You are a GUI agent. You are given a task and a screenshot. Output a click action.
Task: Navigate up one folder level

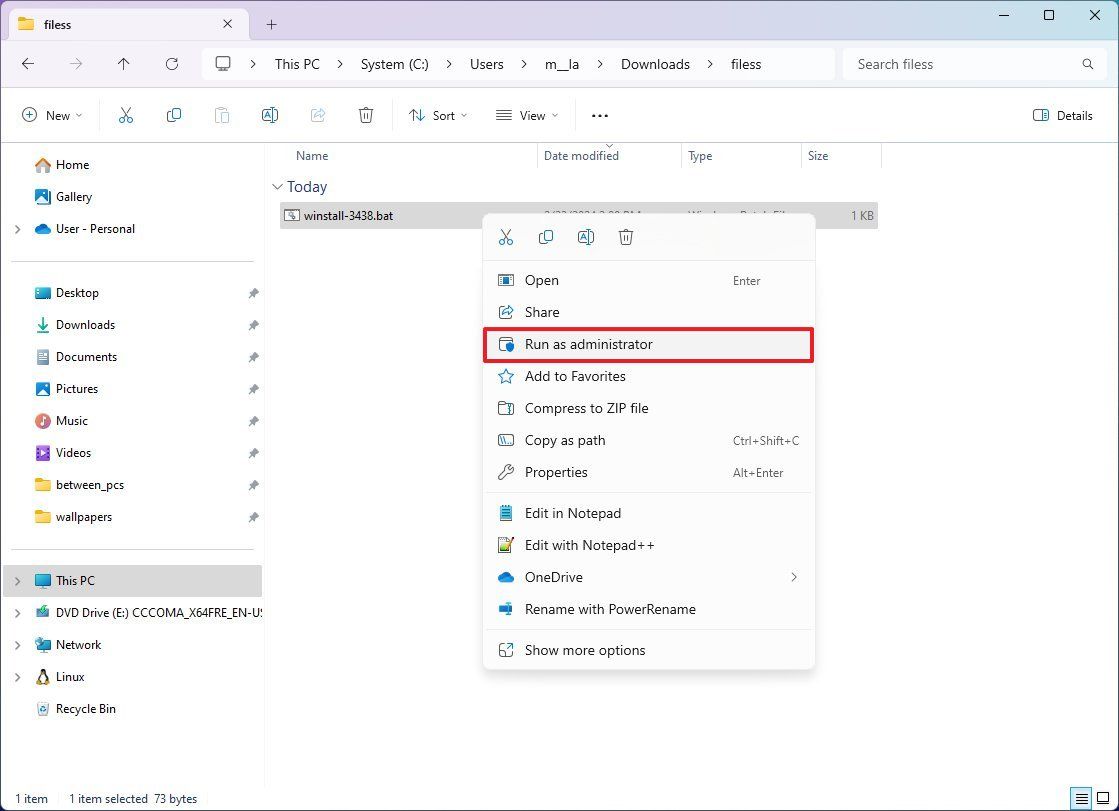pyautogui.click(x=123, y=64)
